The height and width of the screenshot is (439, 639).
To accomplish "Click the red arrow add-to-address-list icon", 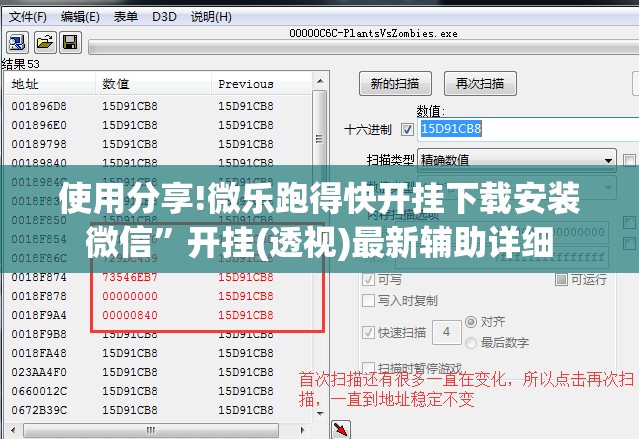I will [341, 429].
